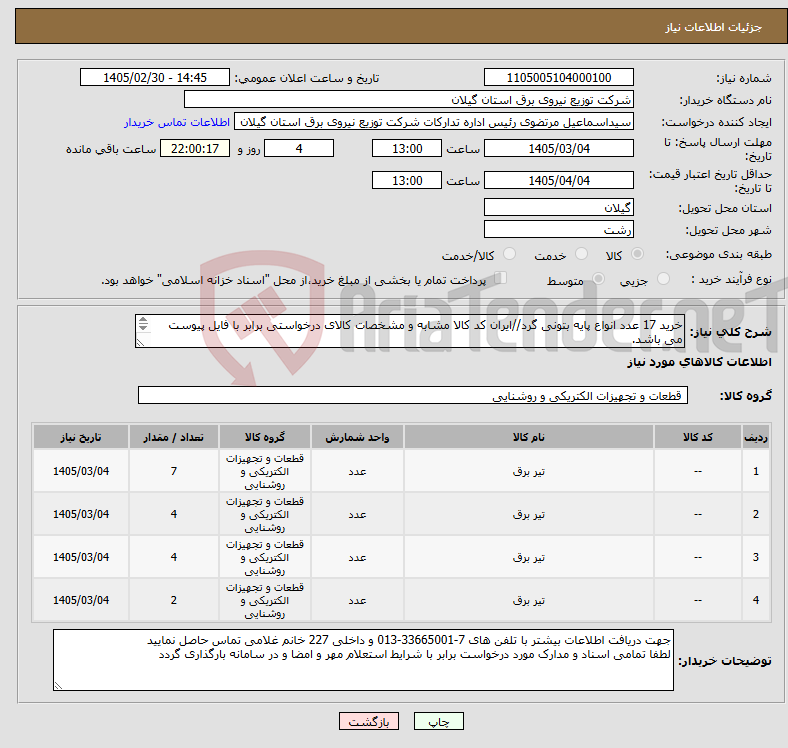Screen dimensions: 788x748
Task: Click the گروه کالا table column header
Action: pos(265,437)
